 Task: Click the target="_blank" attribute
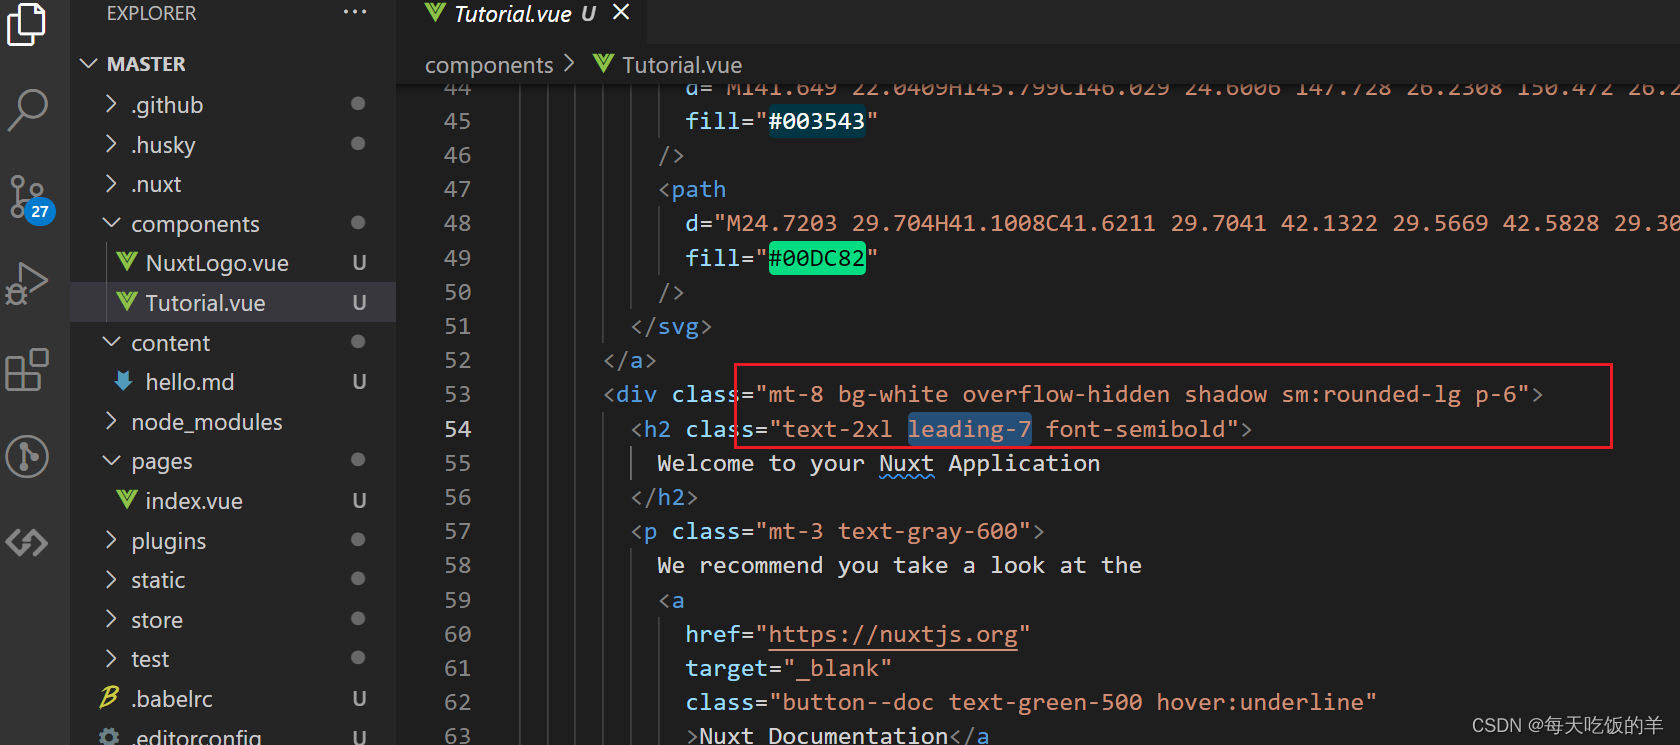point(788,668)
